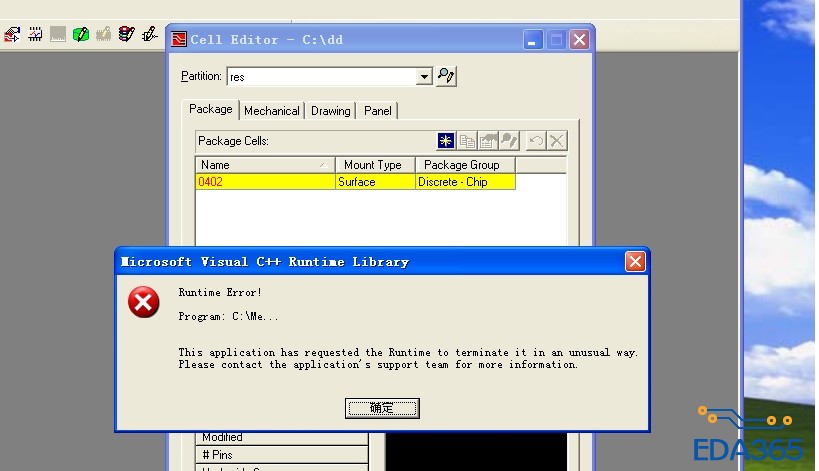Click the red error icon in Runtime dialog
819x471 pixels.
tap(144, 302)
